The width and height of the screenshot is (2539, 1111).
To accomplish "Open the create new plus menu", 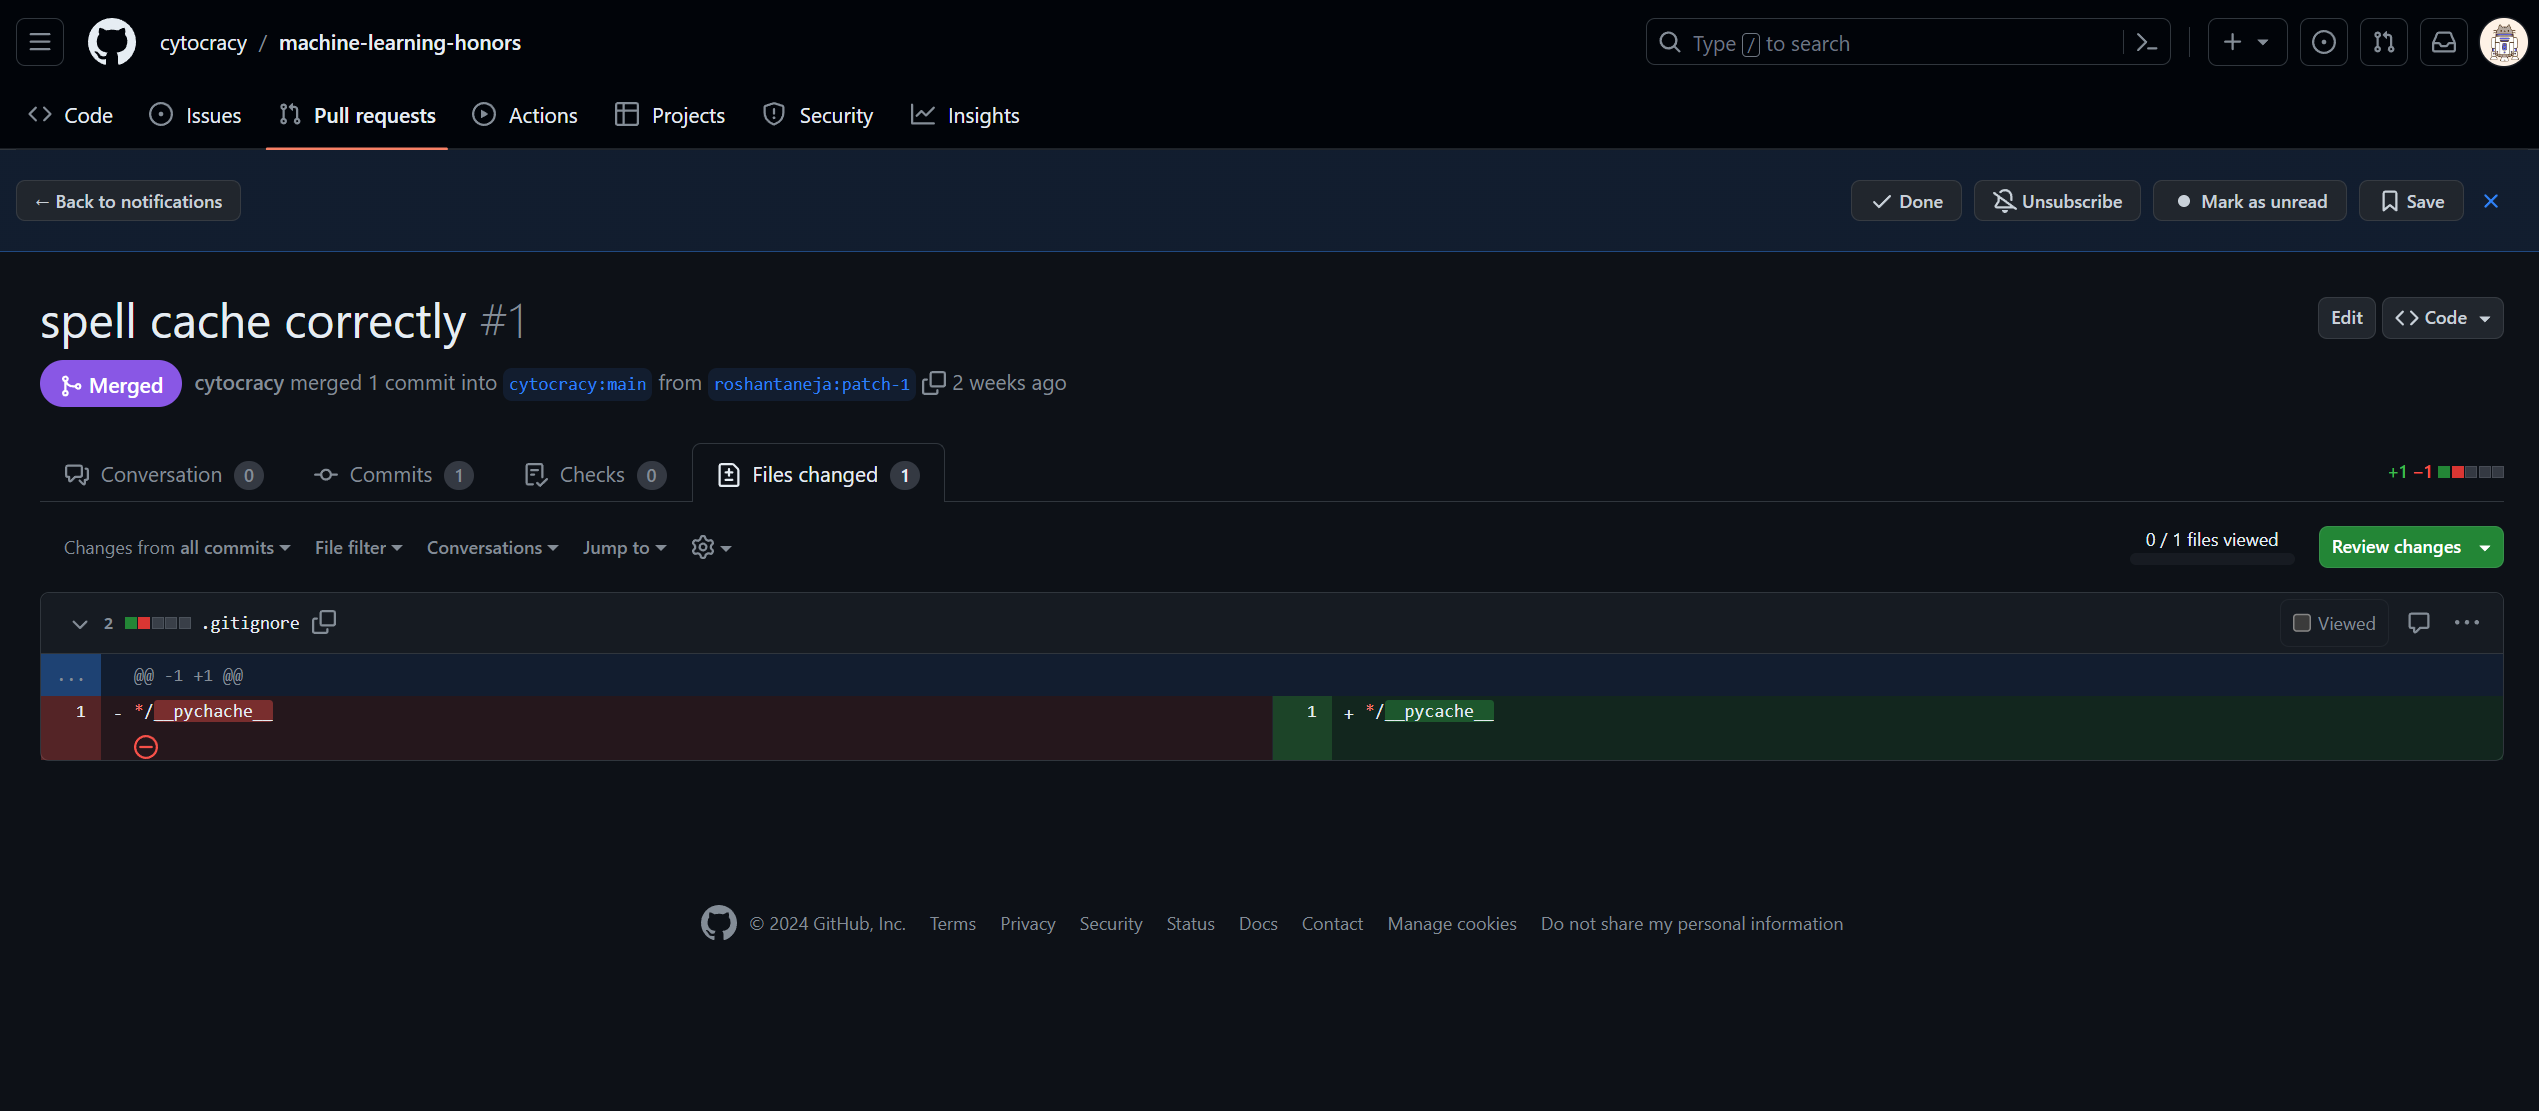I will click(2246, 42).
